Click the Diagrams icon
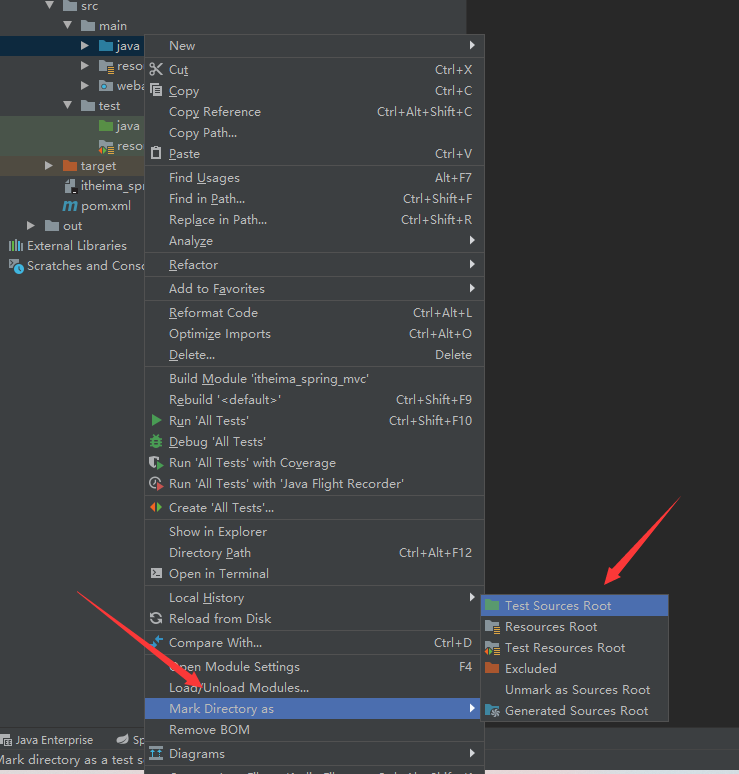Viewport: 739px width, 774px height. tap(156, 753)
